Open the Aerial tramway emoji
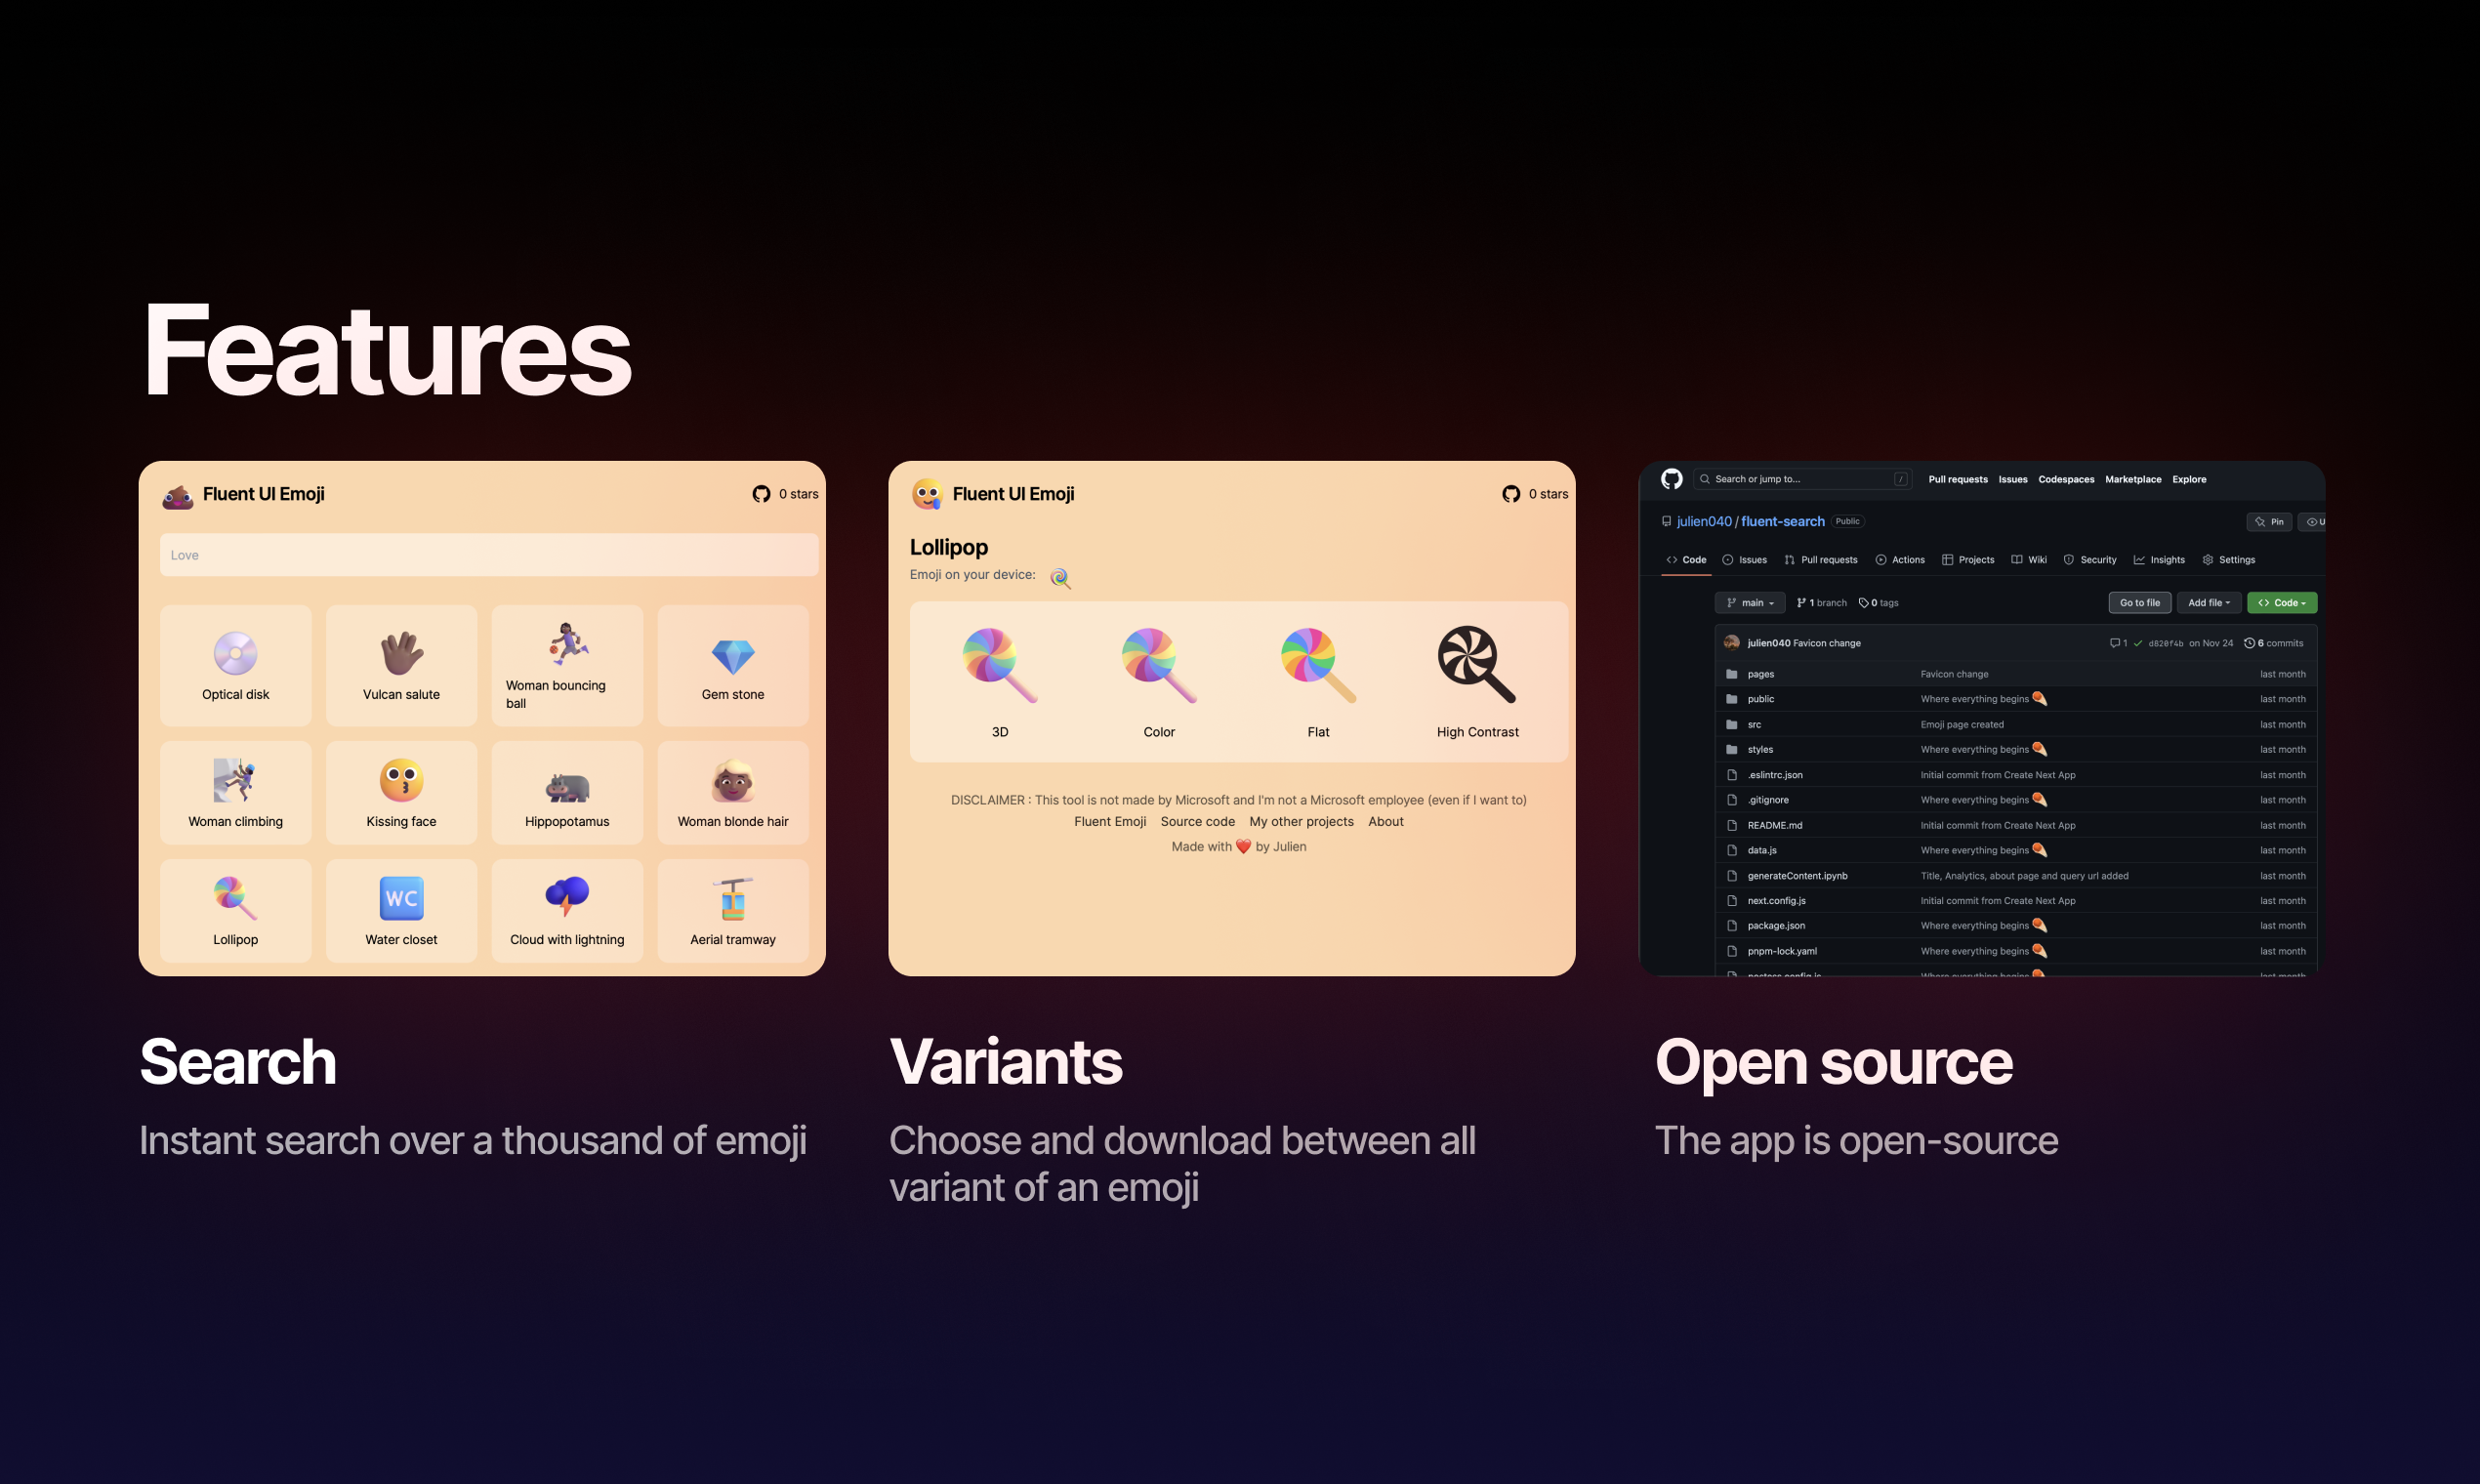Viewport: 2480px width, 1484px height. [733, 910]
